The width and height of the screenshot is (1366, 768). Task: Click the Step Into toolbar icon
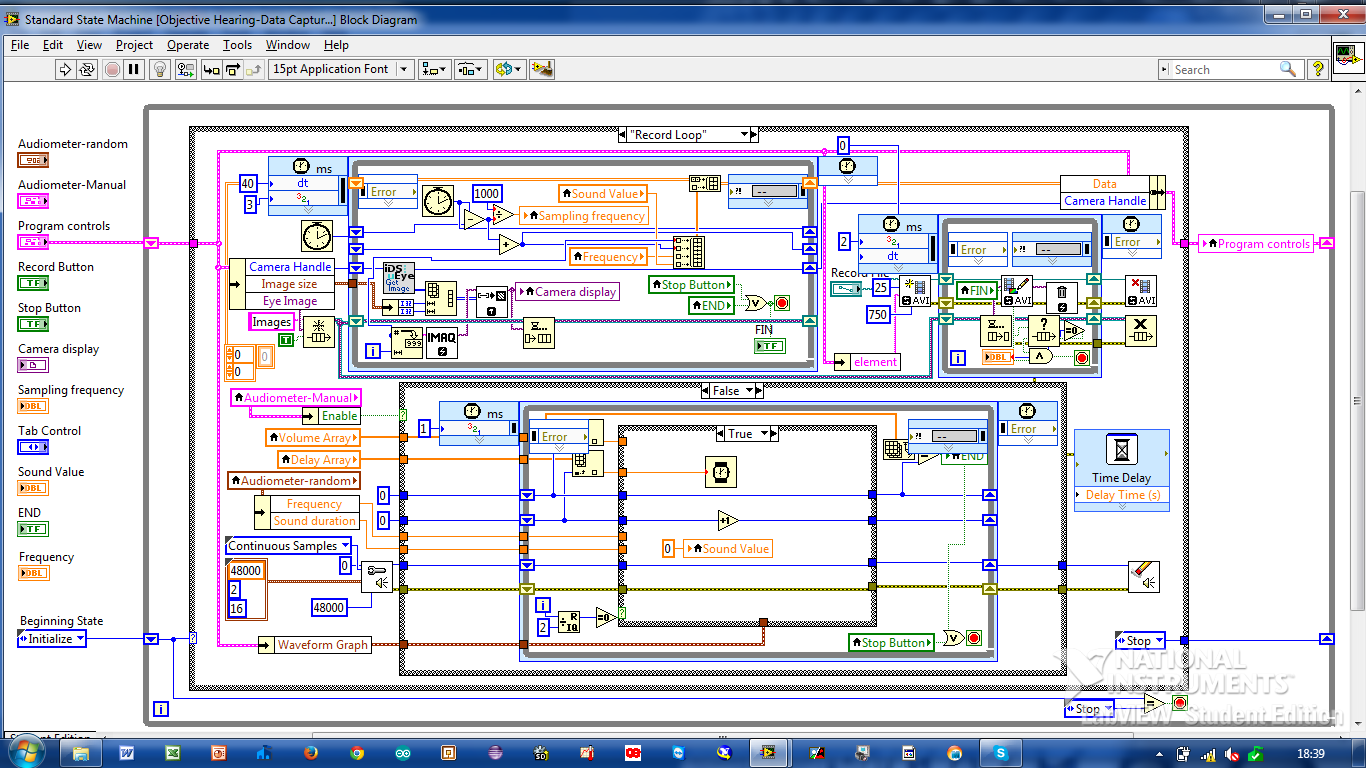211,69
